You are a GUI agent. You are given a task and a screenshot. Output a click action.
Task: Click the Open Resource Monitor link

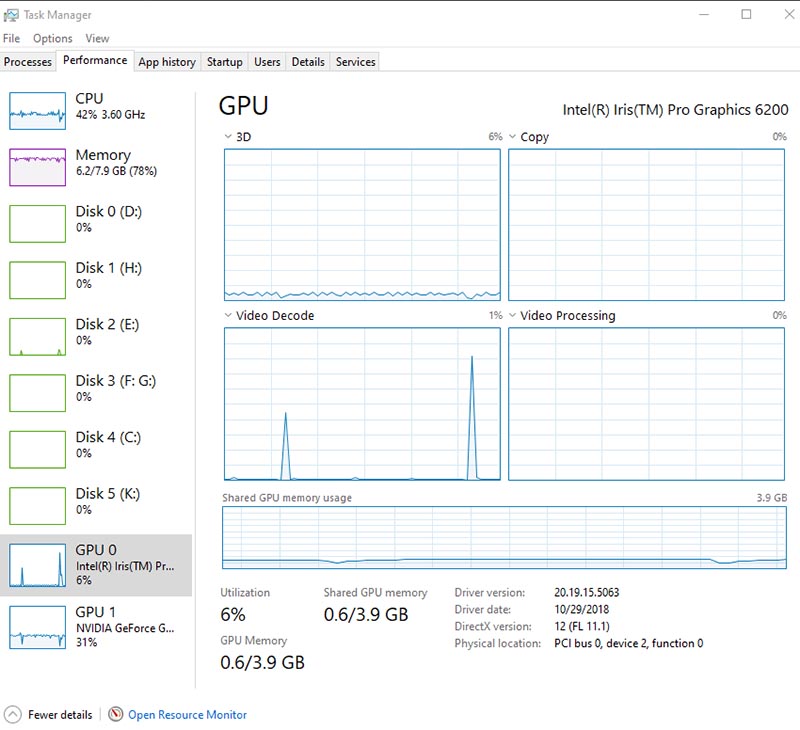(187, 715)
